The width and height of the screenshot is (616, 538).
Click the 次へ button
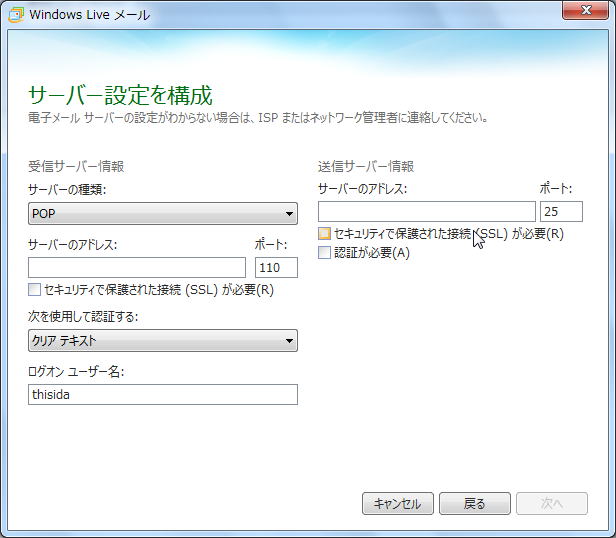pos(552,503)
